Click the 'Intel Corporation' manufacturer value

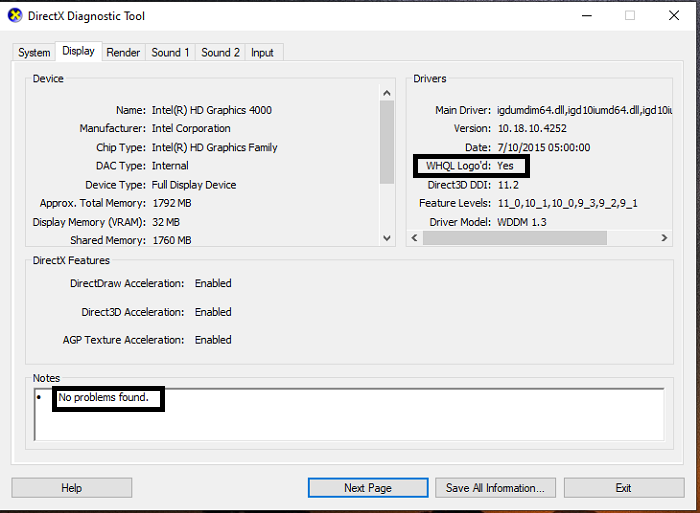click(191, 128)
